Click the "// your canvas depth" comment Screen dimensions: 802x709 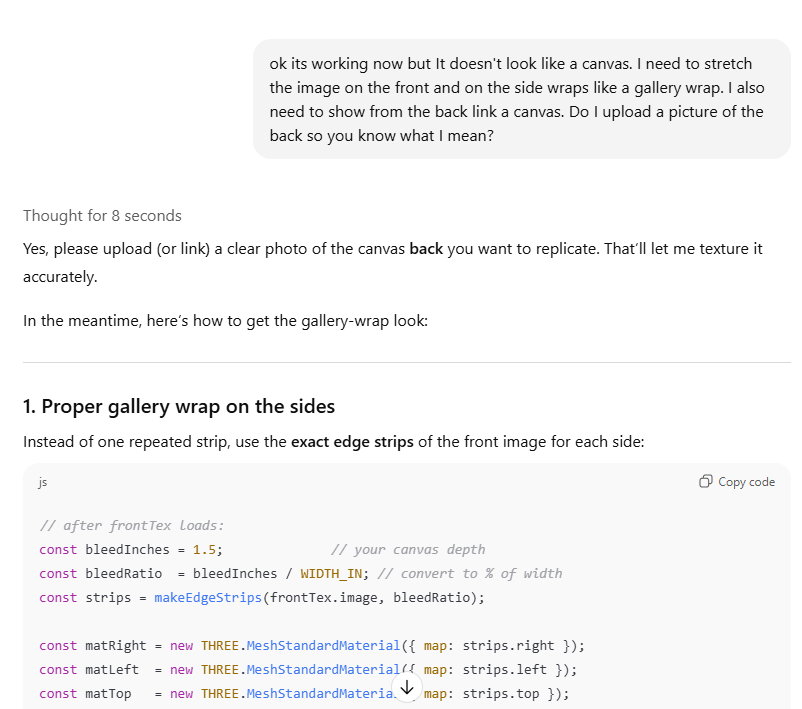pyautogui.click(x=407, y=549)
